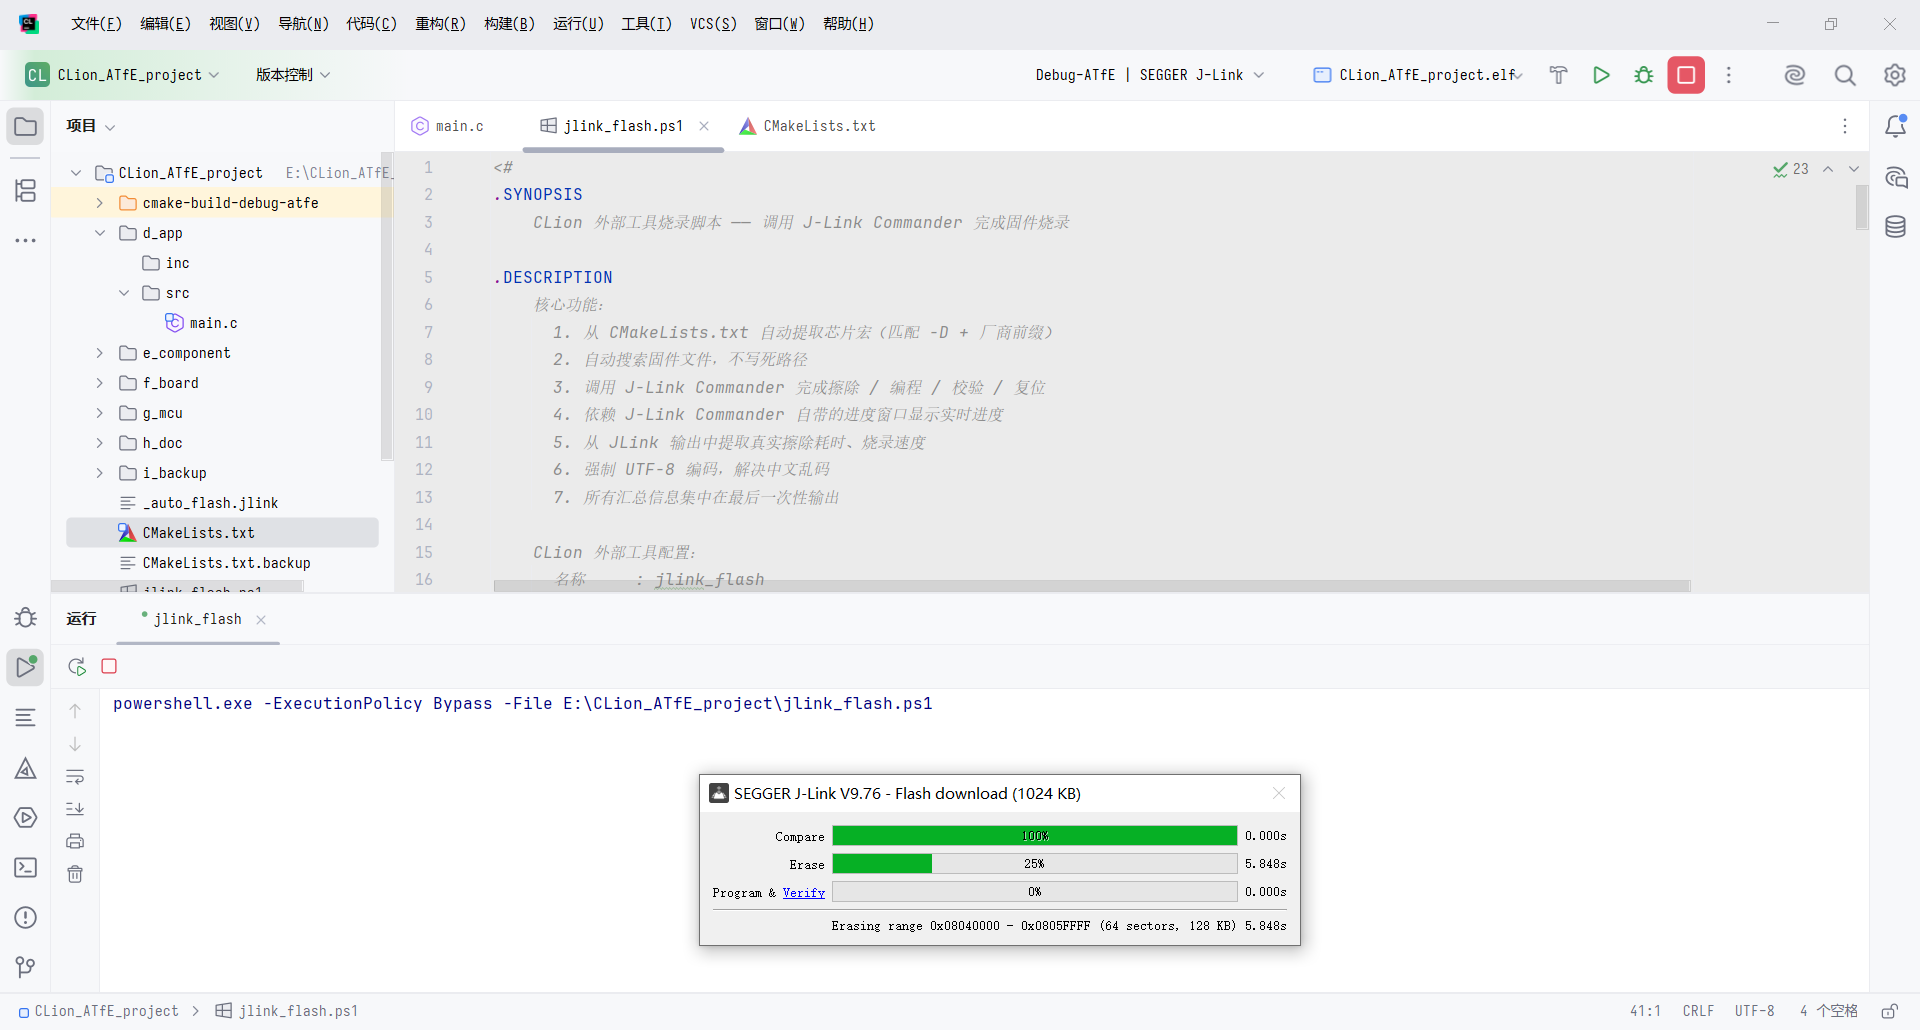Collapse CLion_ATfE_project root node
This screenshot has height=1030, width=1920.
[76, 173]
